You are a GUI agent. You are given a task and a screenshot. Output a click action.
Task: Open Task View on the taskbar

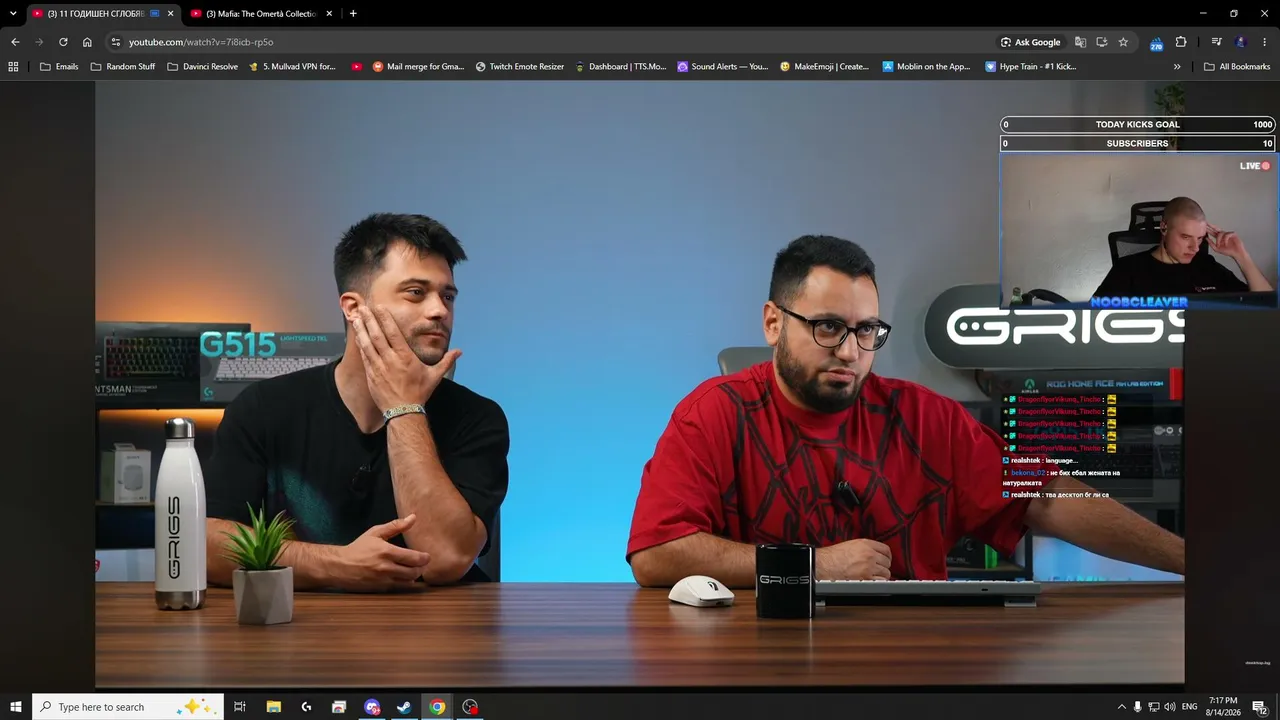coord(240,707)
